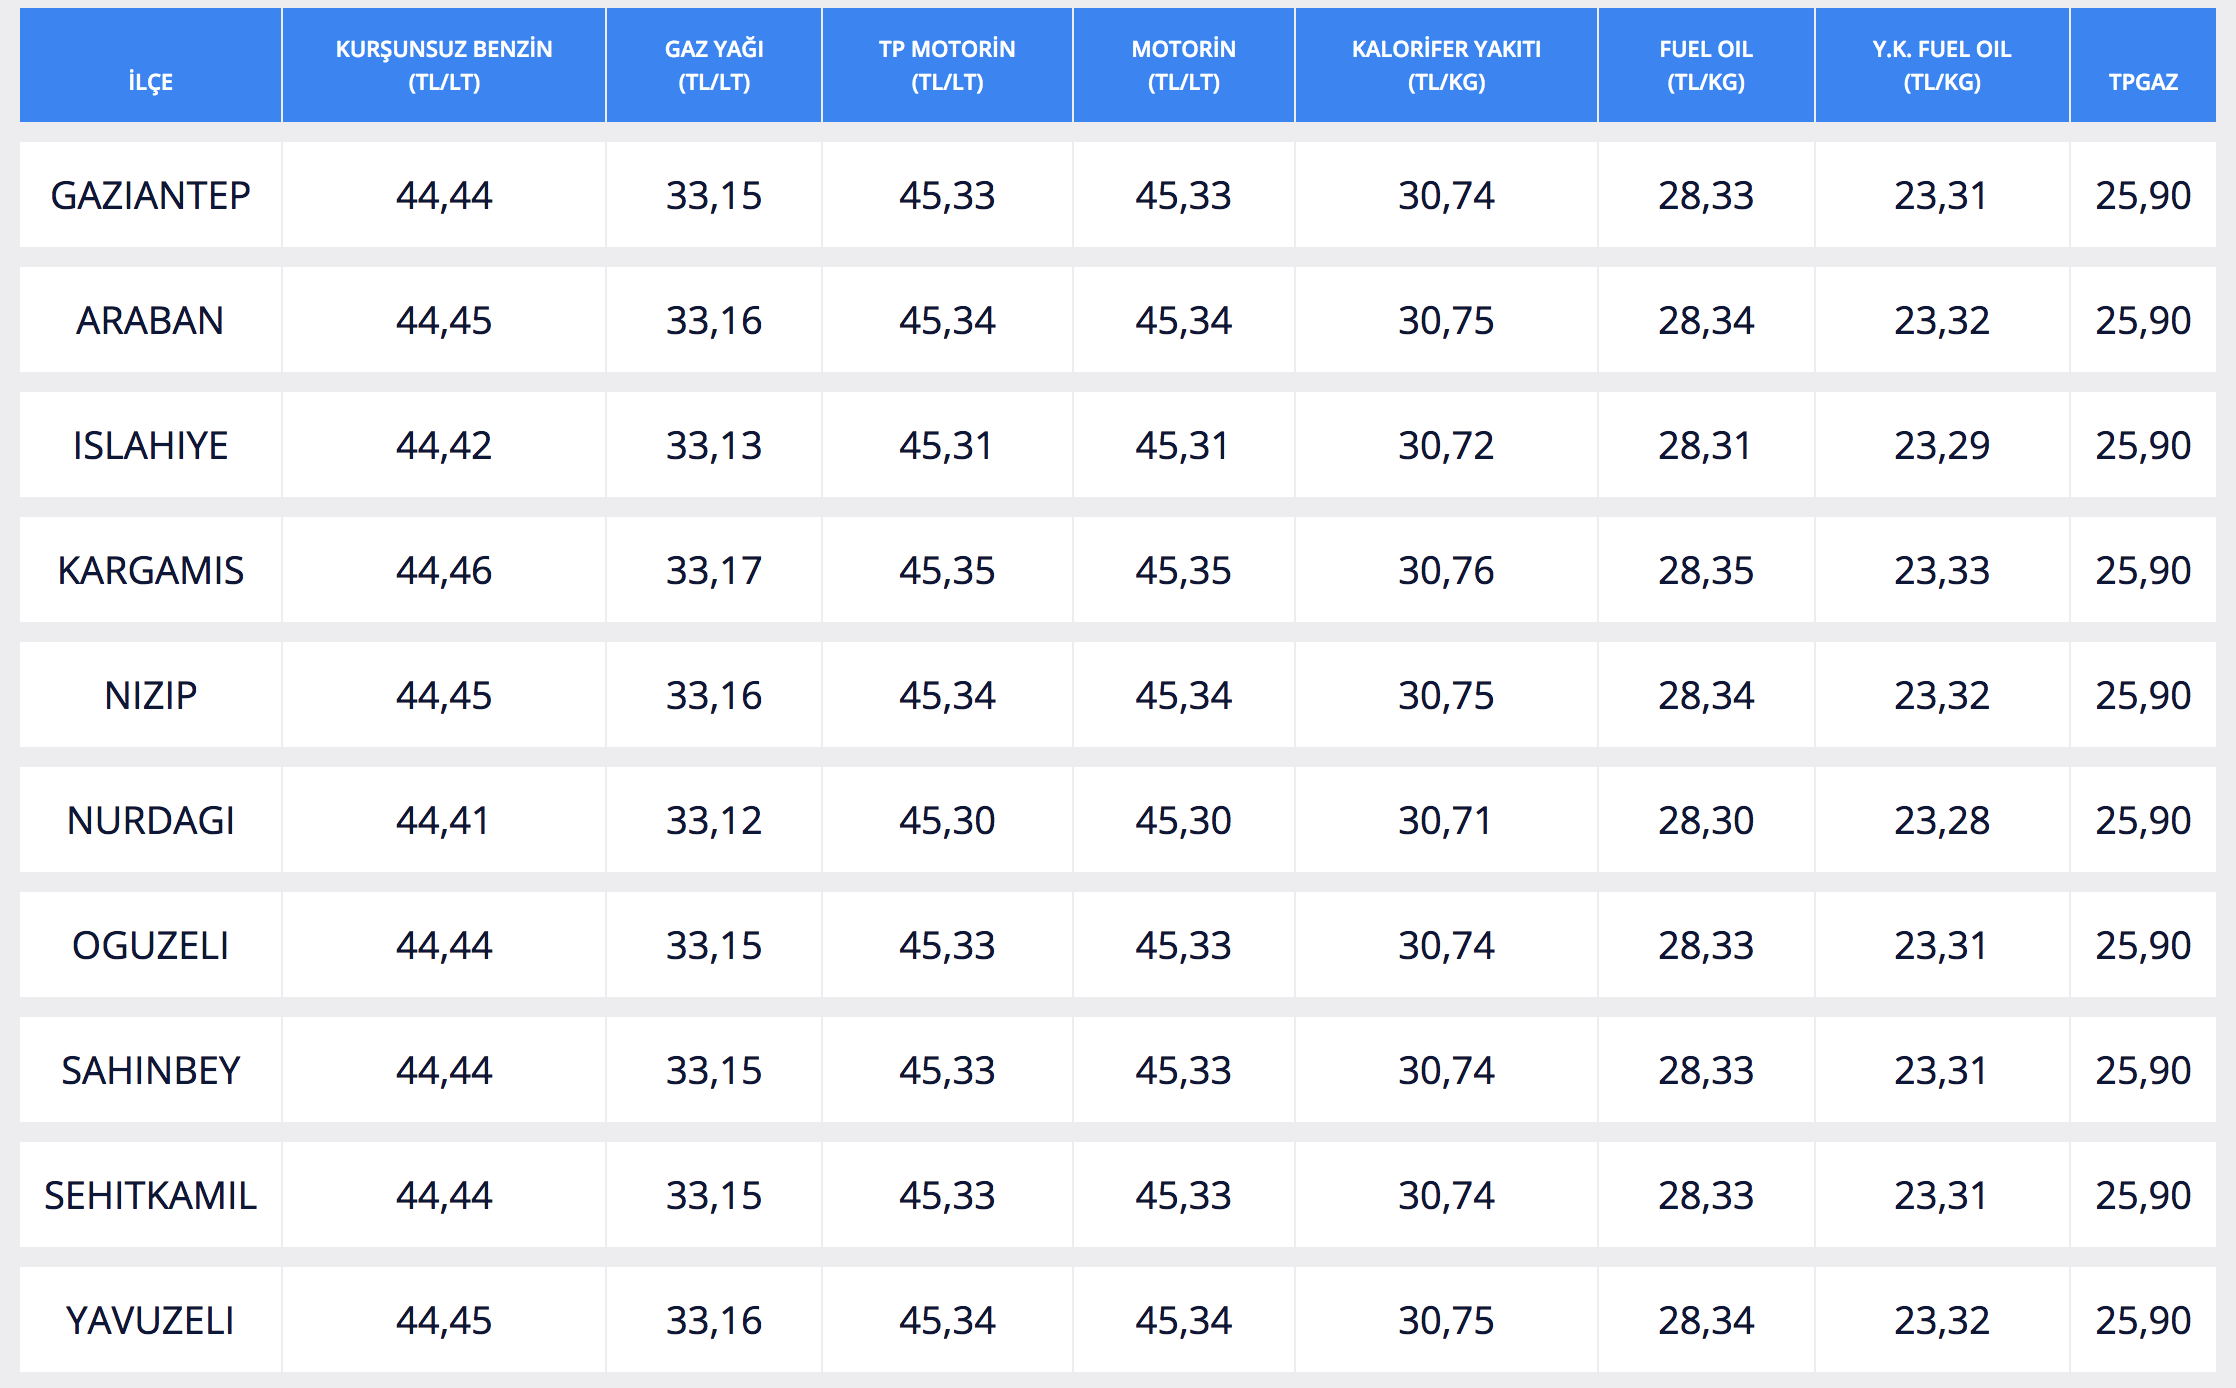
Task: Click the YAVUZELI district name
Action: [x=150, y=1320]
